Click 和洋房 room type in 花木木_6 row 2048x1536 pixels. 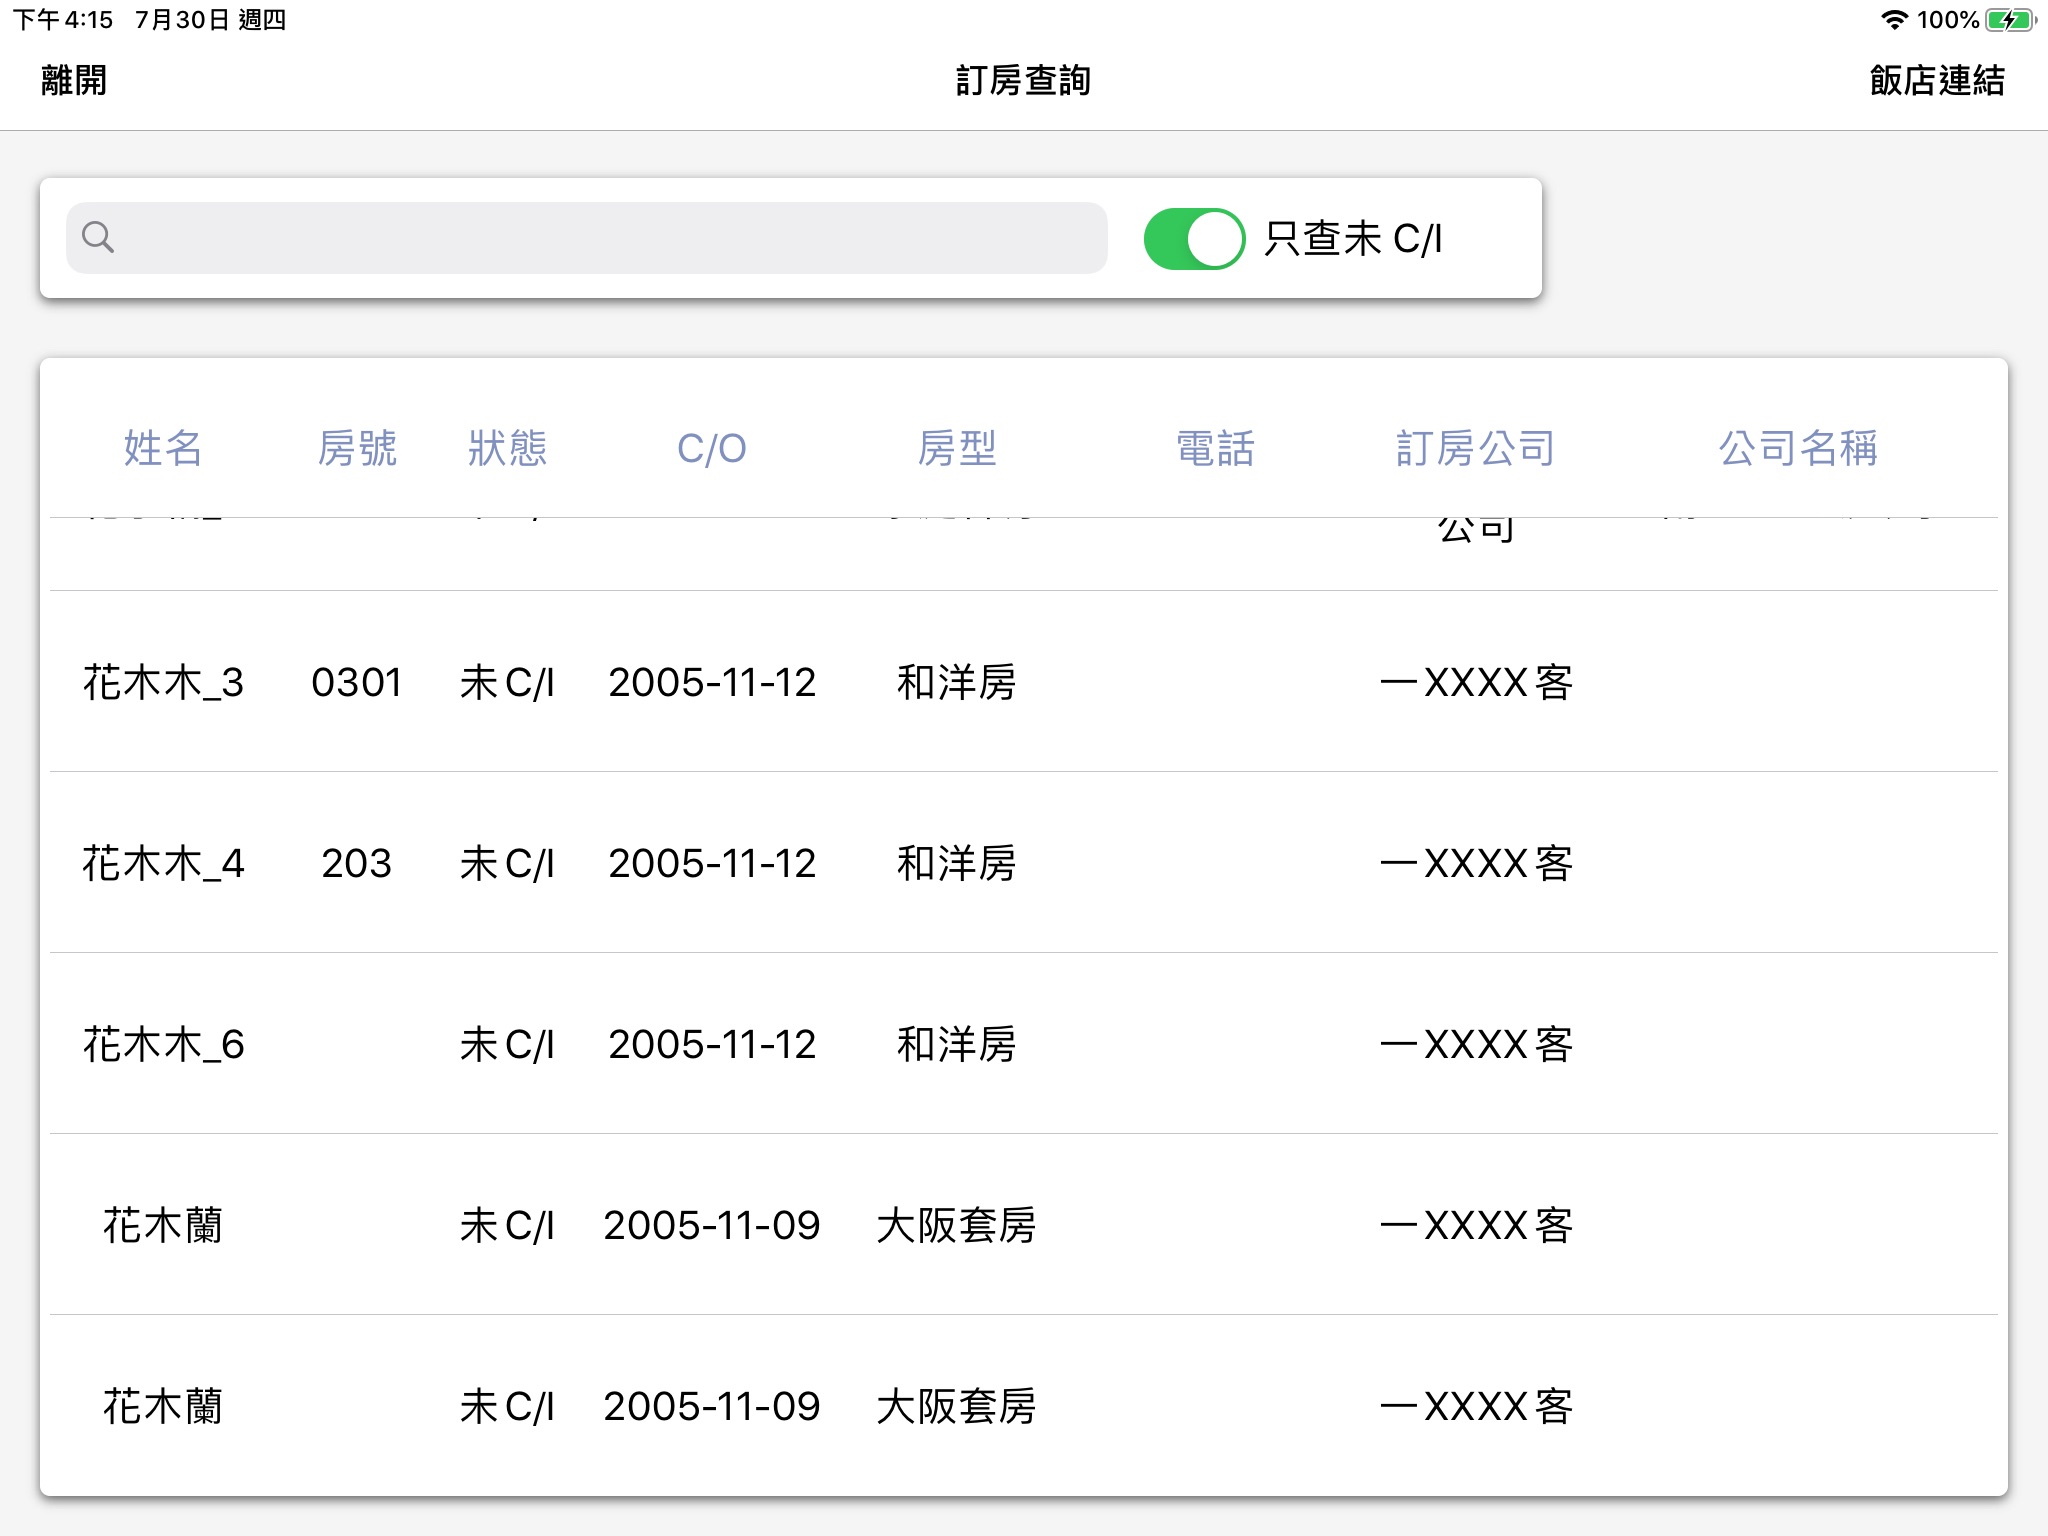click(x=957, y=1044)
